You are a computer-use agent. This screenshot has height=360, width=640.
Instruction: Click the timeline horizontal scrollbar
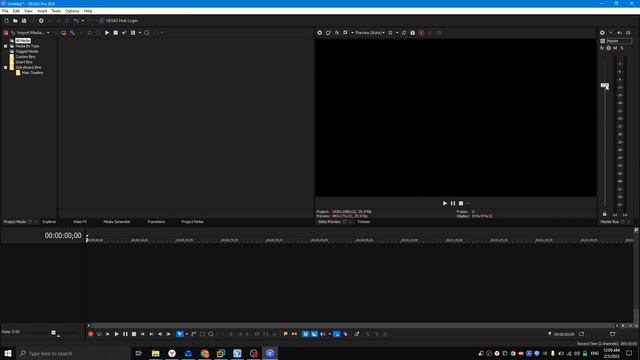click(353, 326)
